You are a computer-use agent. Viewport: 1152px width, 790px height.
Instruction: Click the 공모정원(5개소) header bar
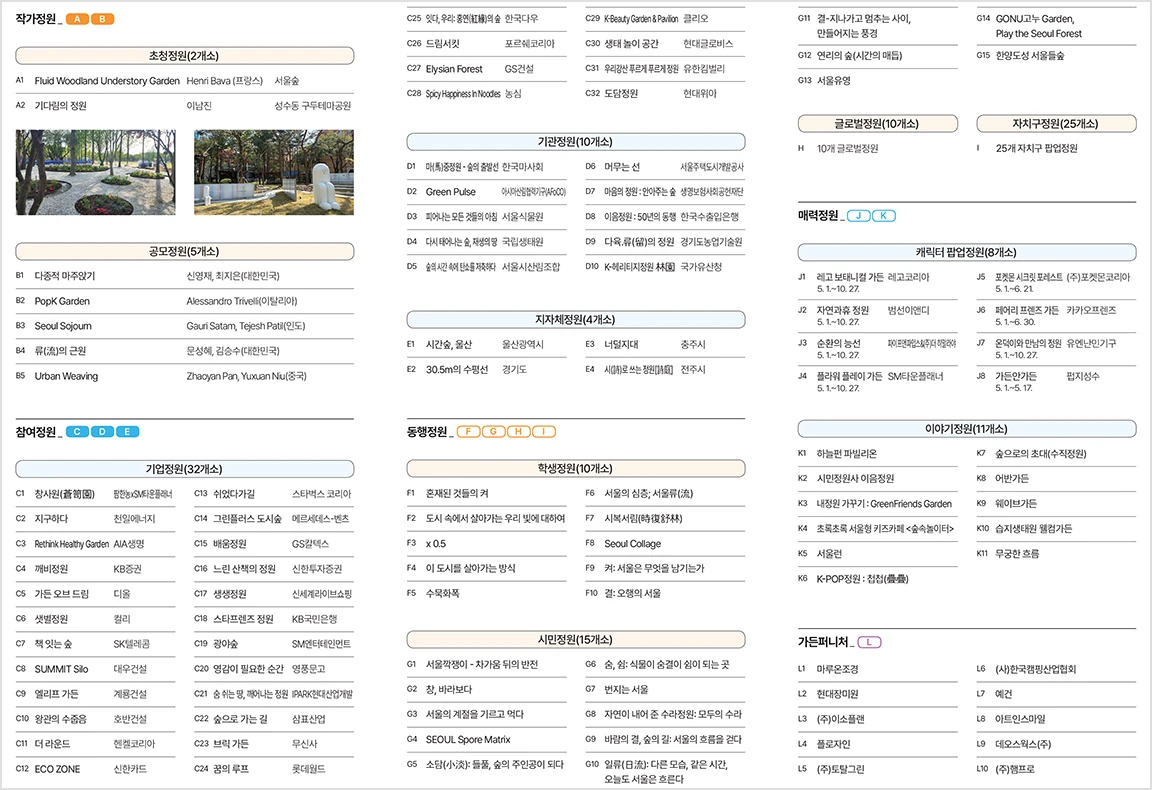(x=184, y=251)
